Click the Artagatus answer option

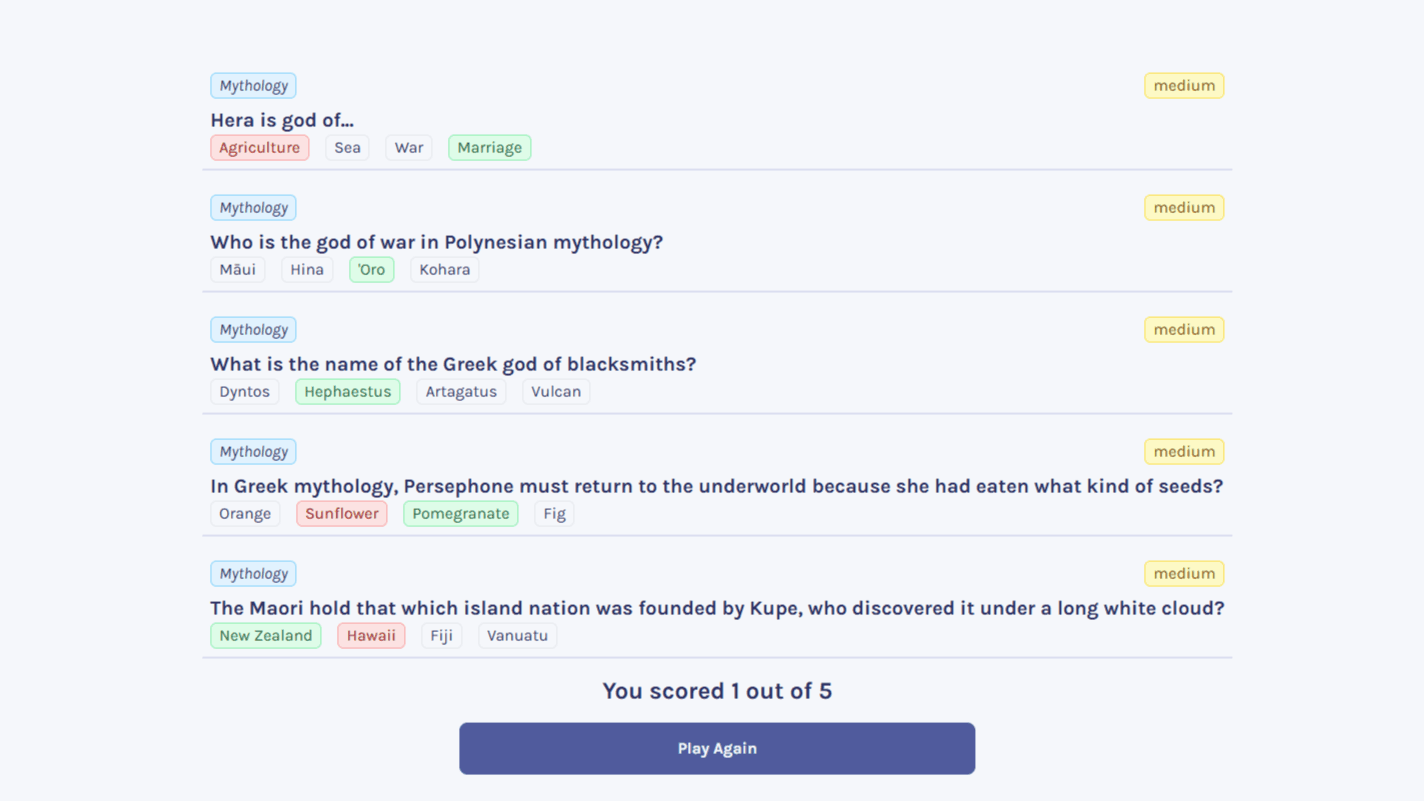[460, 391]
